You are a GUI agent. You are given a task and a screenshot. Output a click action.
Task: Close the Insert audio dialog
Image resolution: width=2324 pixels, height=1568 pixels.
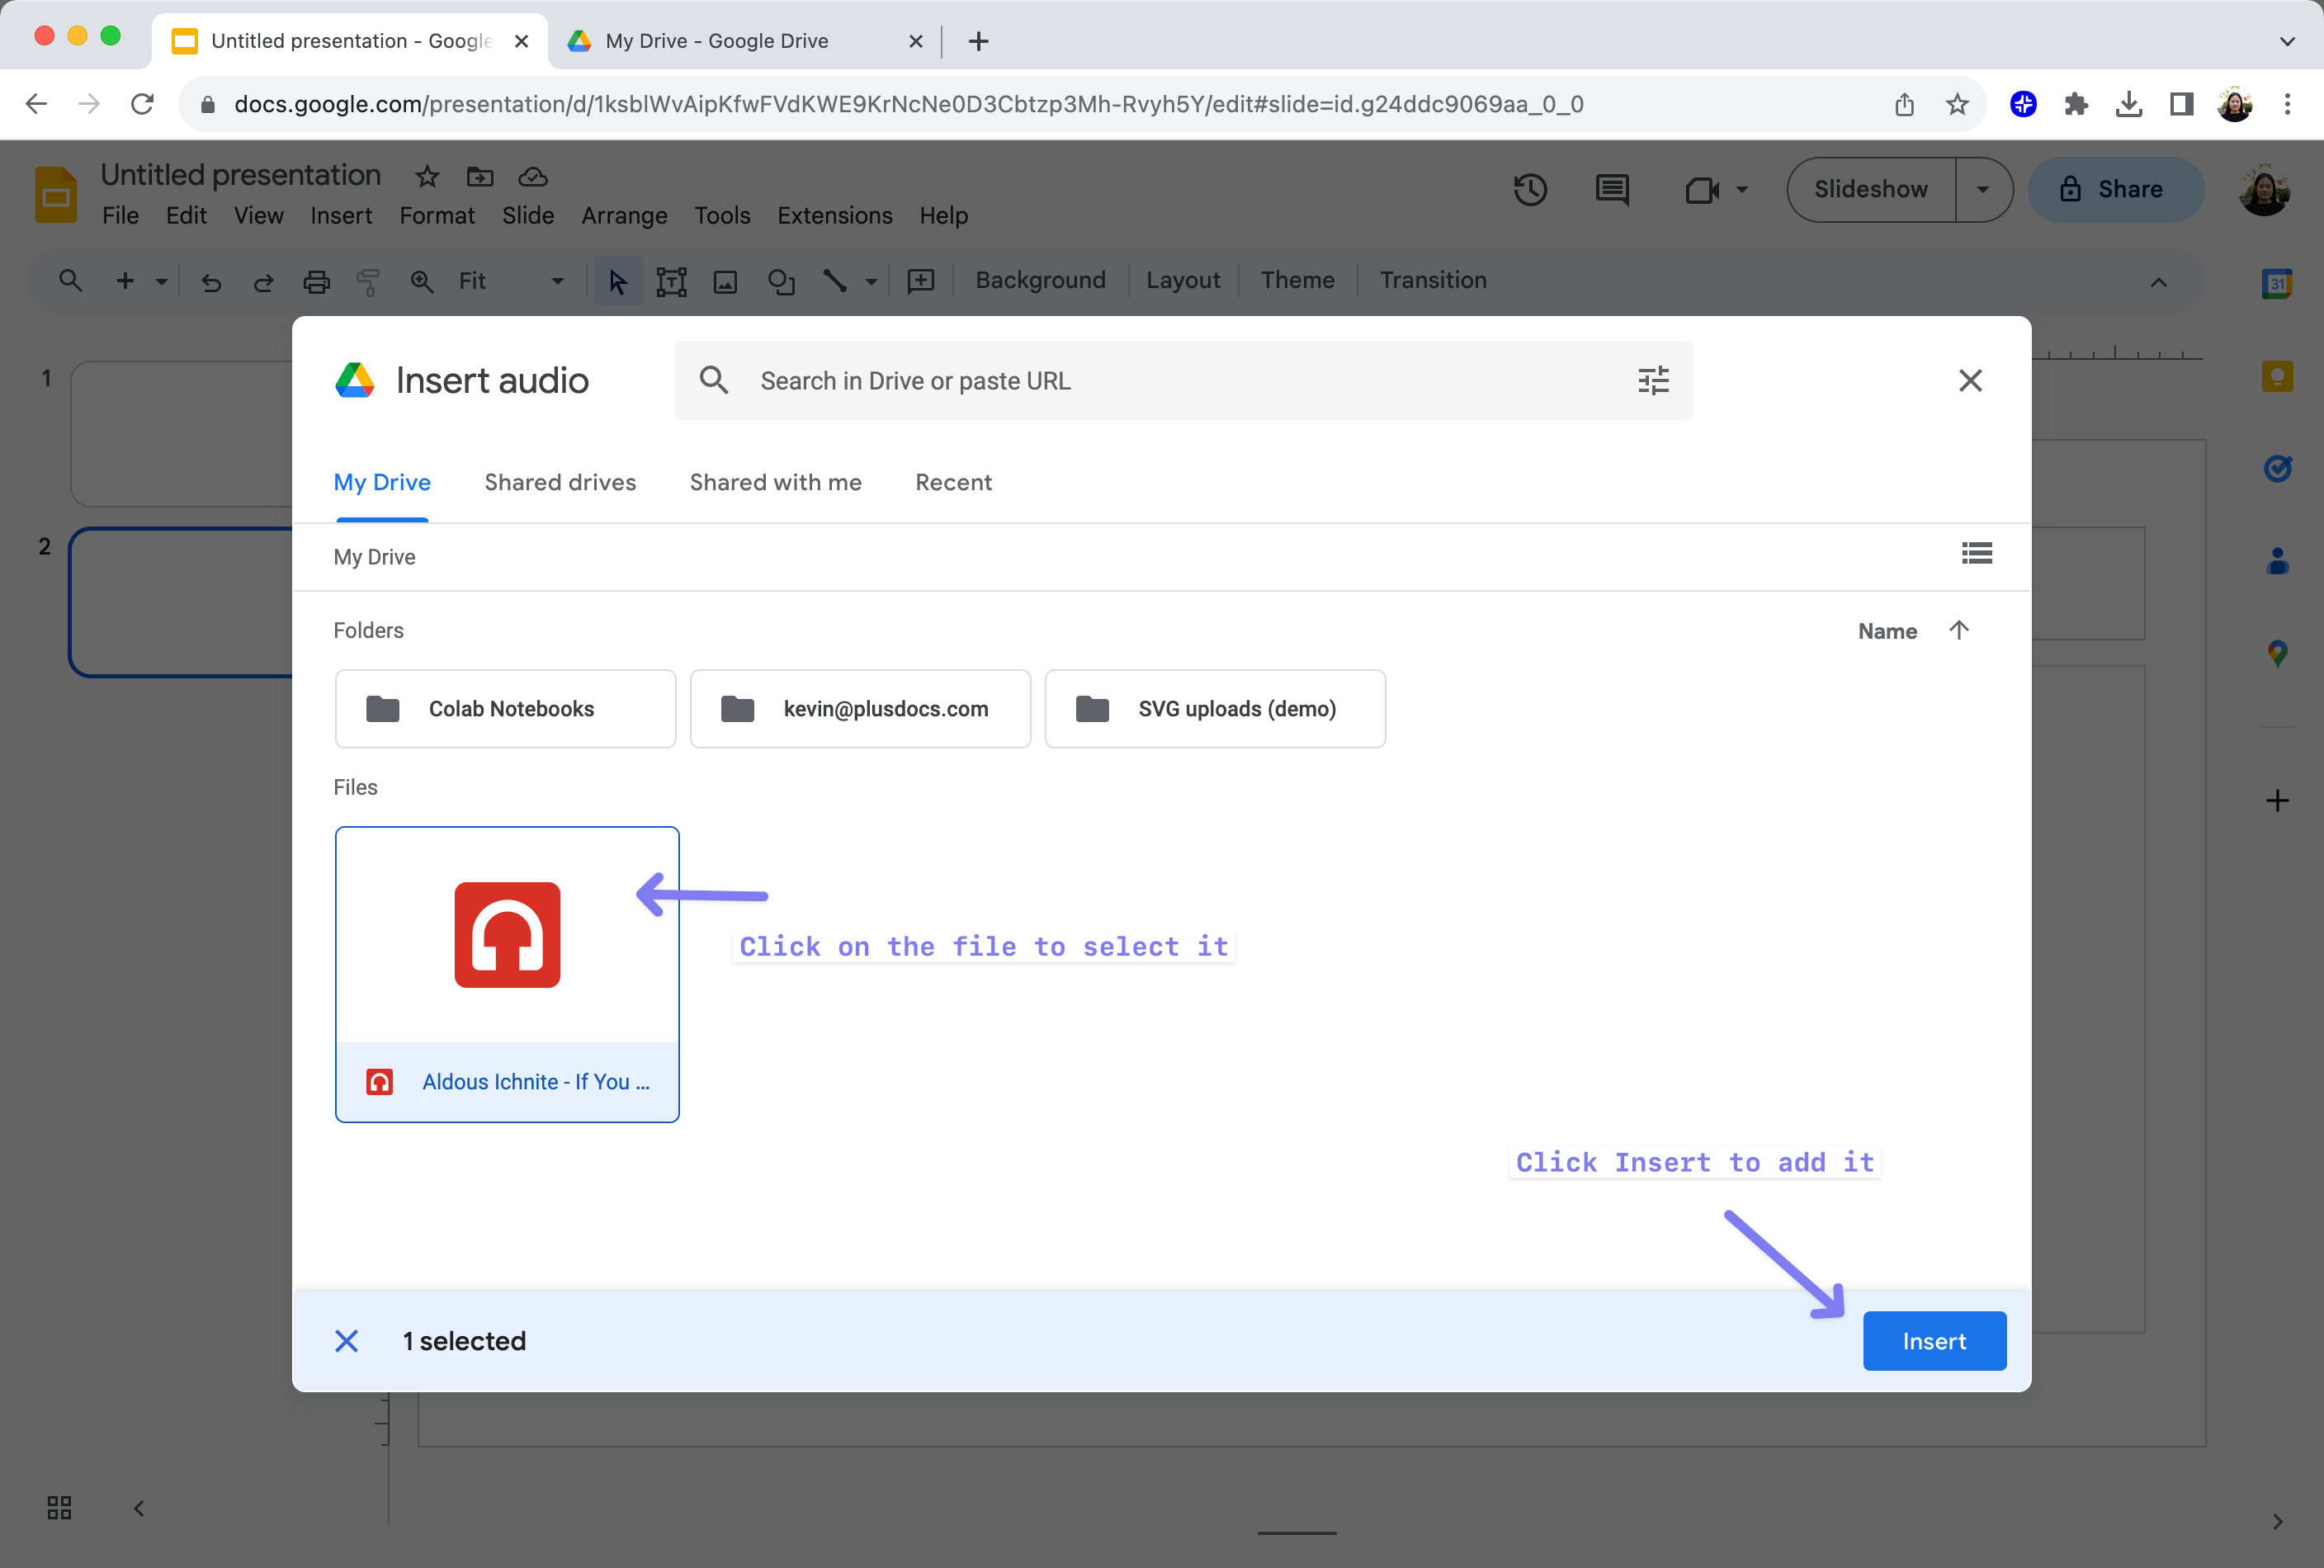point(1969,380)
